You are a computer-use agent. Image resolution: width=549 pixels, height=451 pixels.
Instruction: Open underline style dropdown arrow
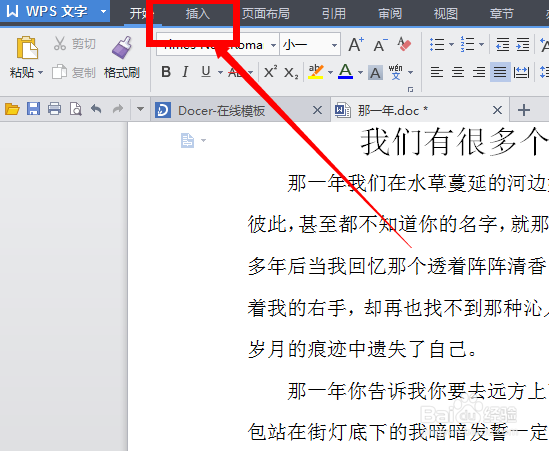point(220,72)
